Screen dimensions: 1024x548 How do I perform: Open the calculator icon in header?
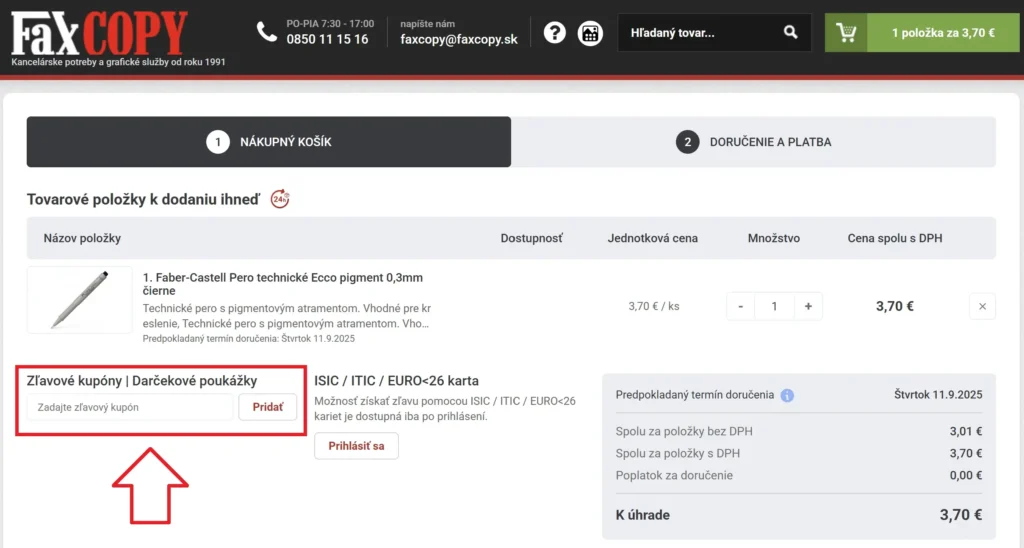[x=590, y=33]
